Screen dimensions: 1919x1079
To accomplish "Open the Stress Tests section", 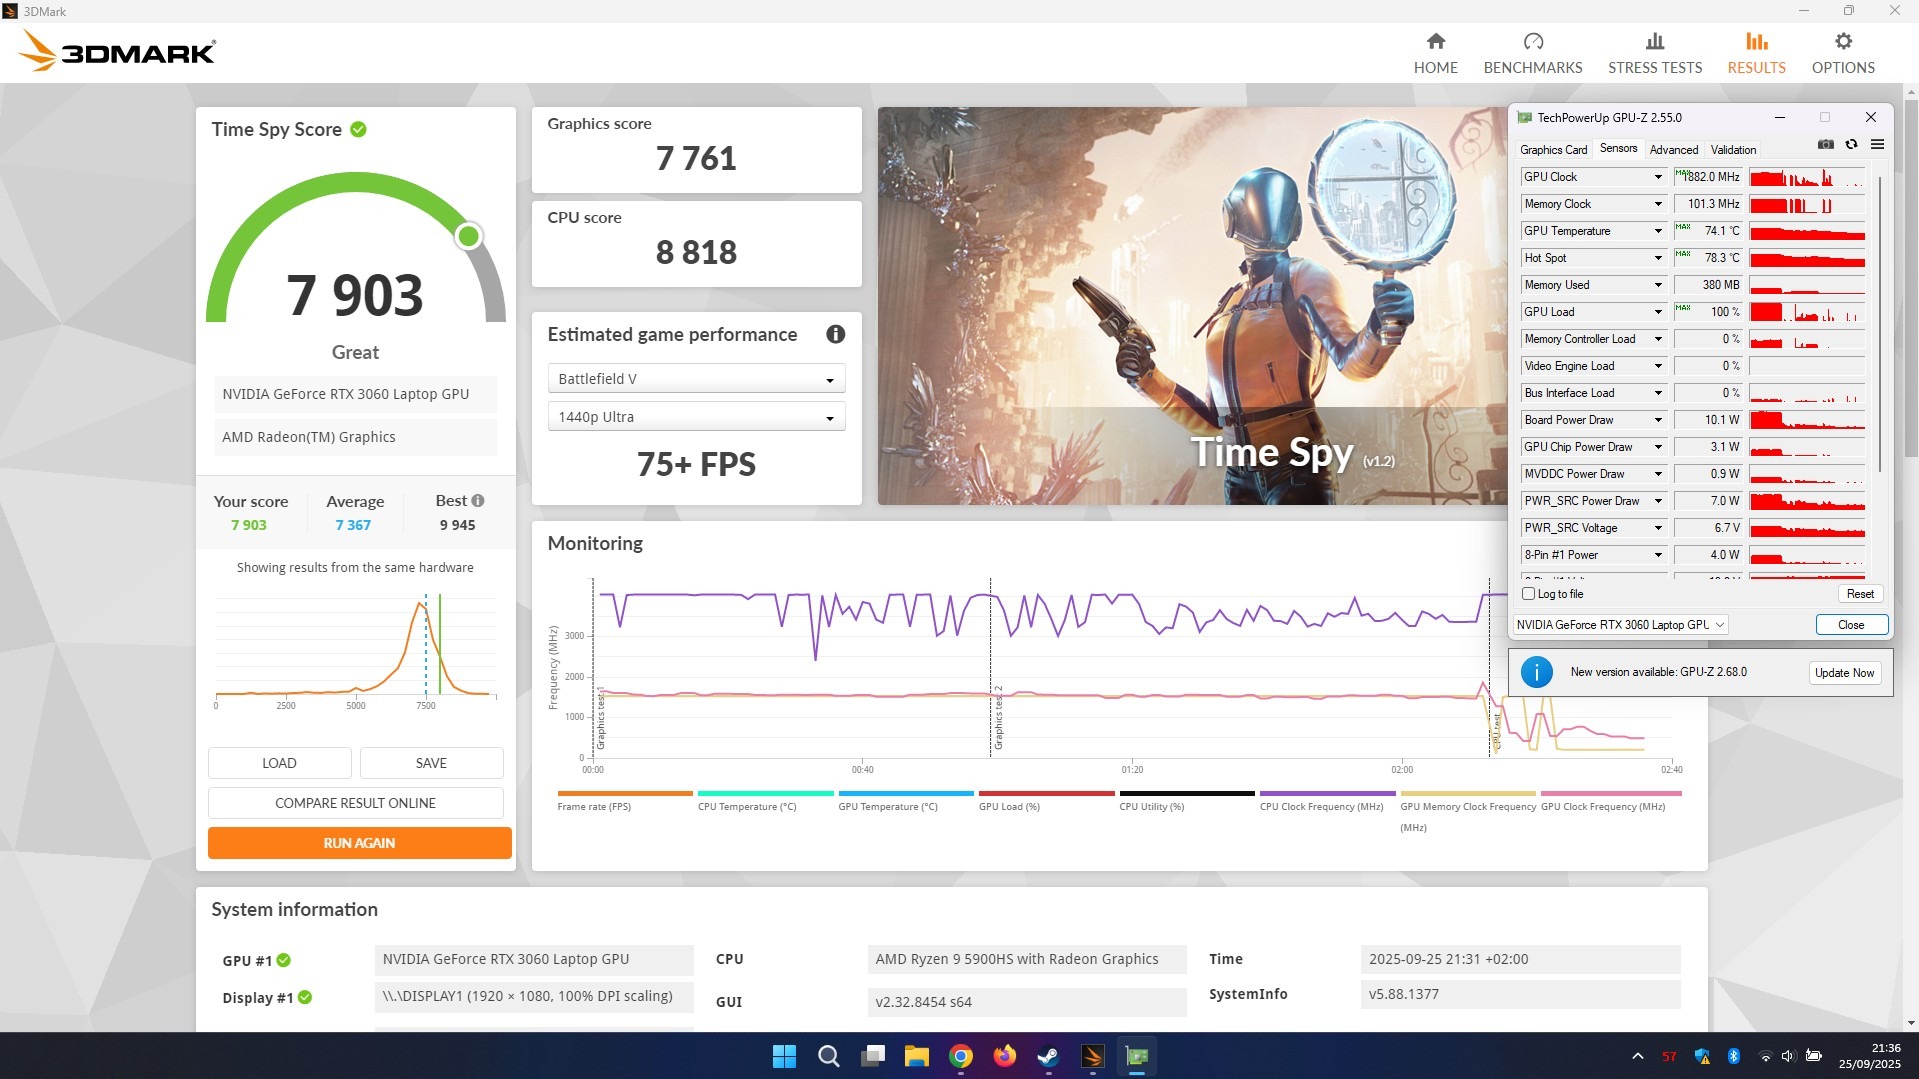I will pyautogui.click(x=1654, y=53).
